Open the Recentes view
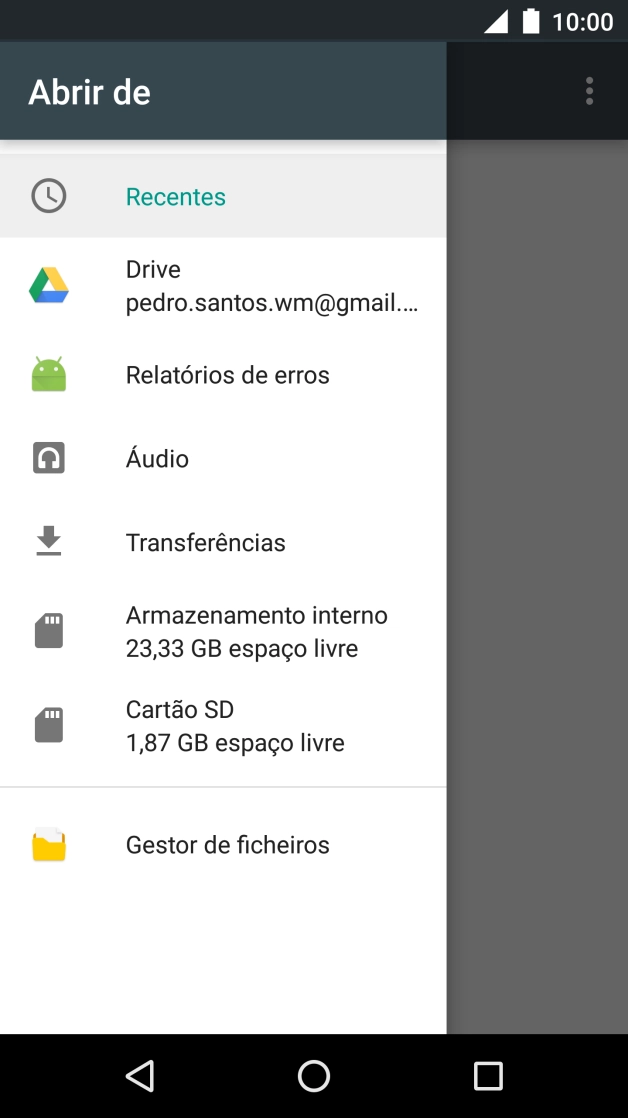Screen dimensions: 628x1118 click(x=175, y=196)
